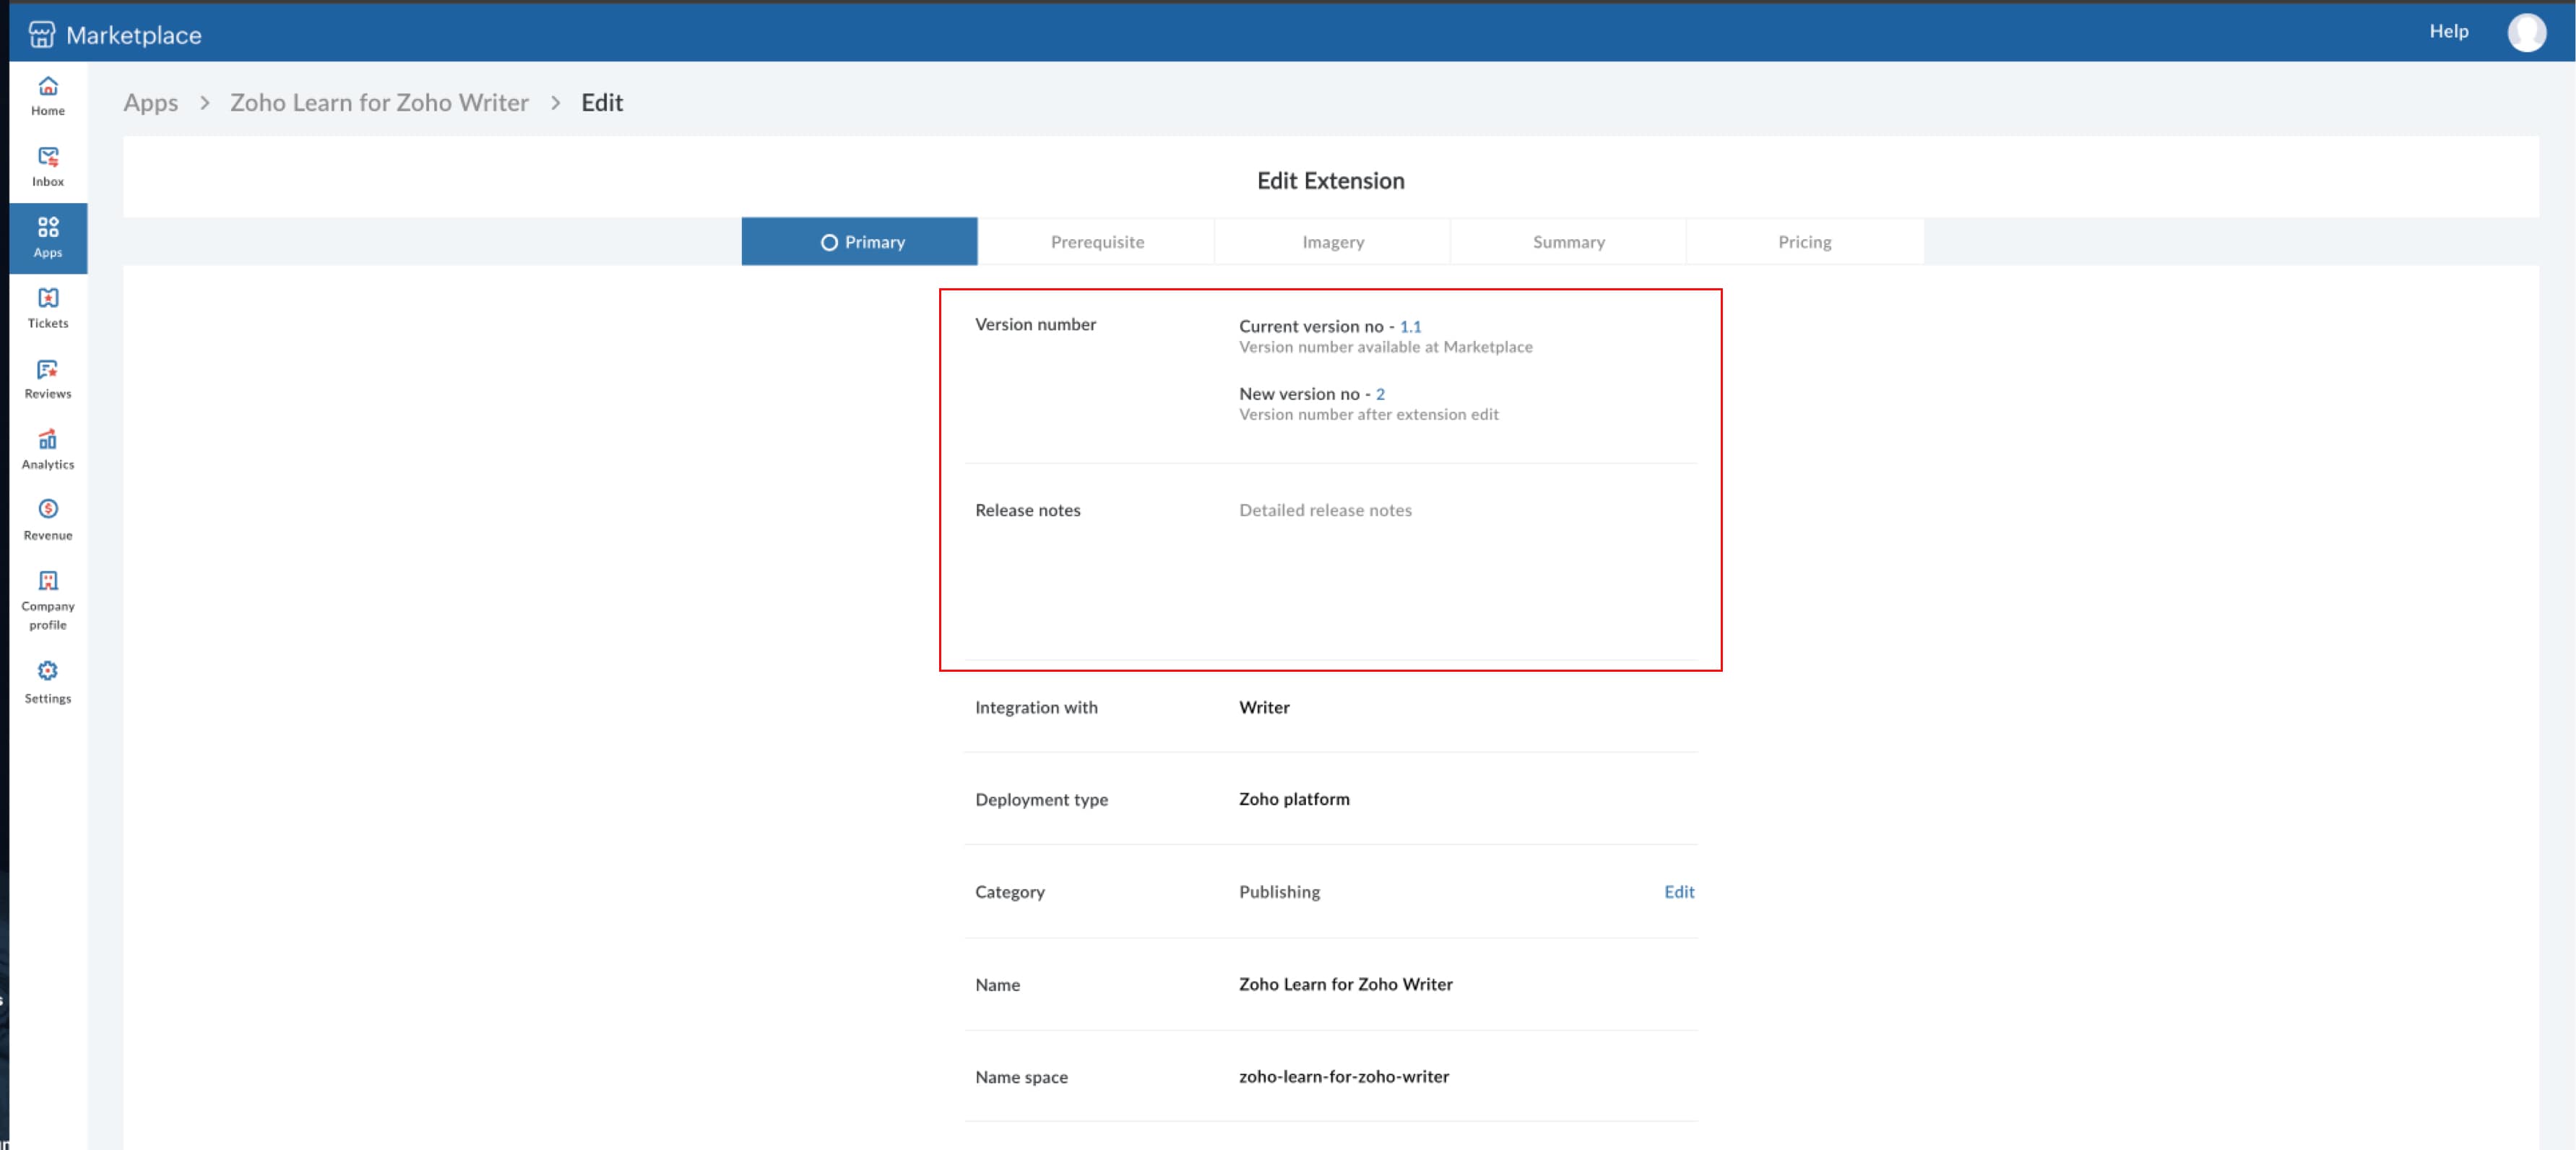Screen dimensions: 2576x1150
Task: Click the zoho-learn-for-zoho-writer namespace value
Action: click(x=1343, y=1077)
